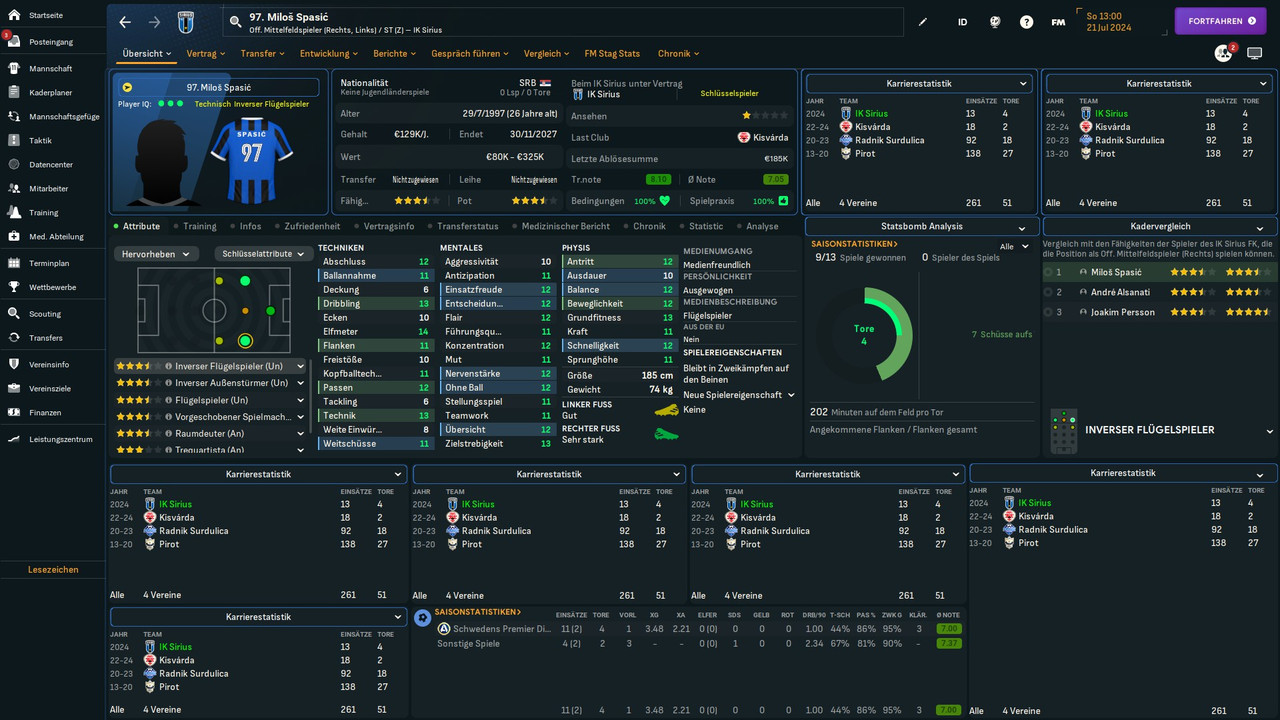
Task: Open the social icon with badge 2
Action: (1224, 53)
